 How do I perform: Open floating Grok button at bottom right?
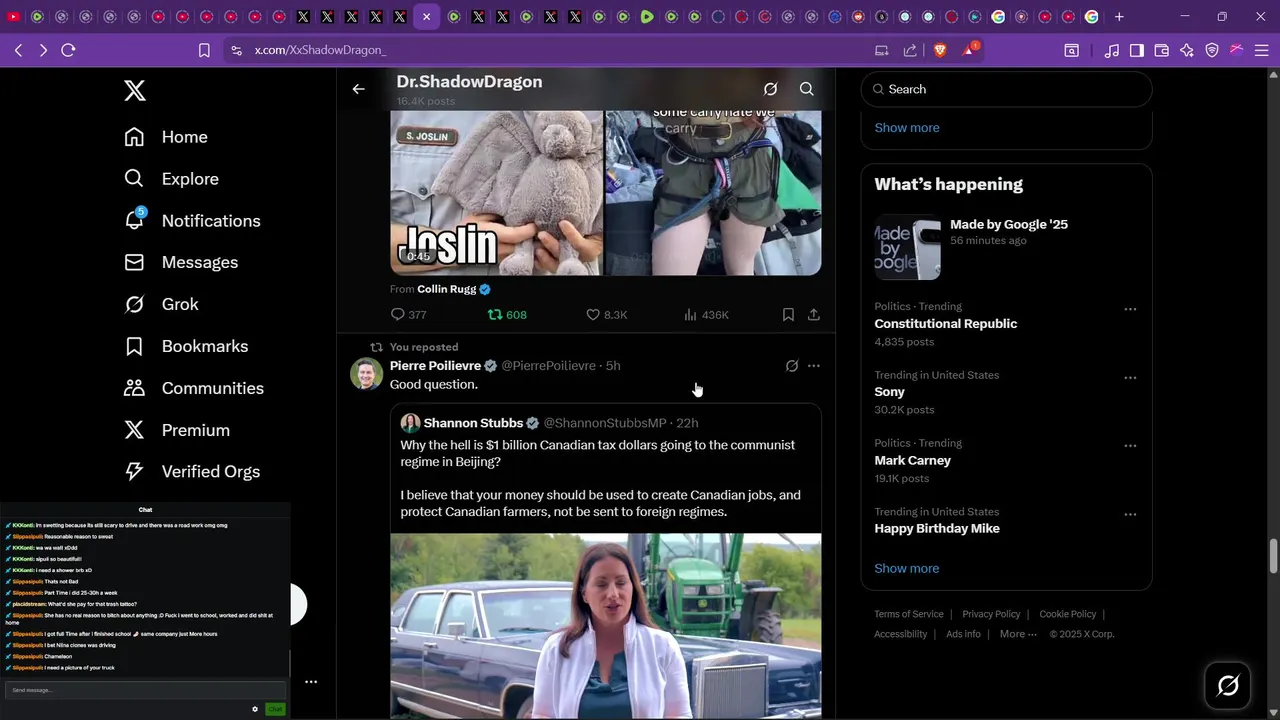point(1228,685)
